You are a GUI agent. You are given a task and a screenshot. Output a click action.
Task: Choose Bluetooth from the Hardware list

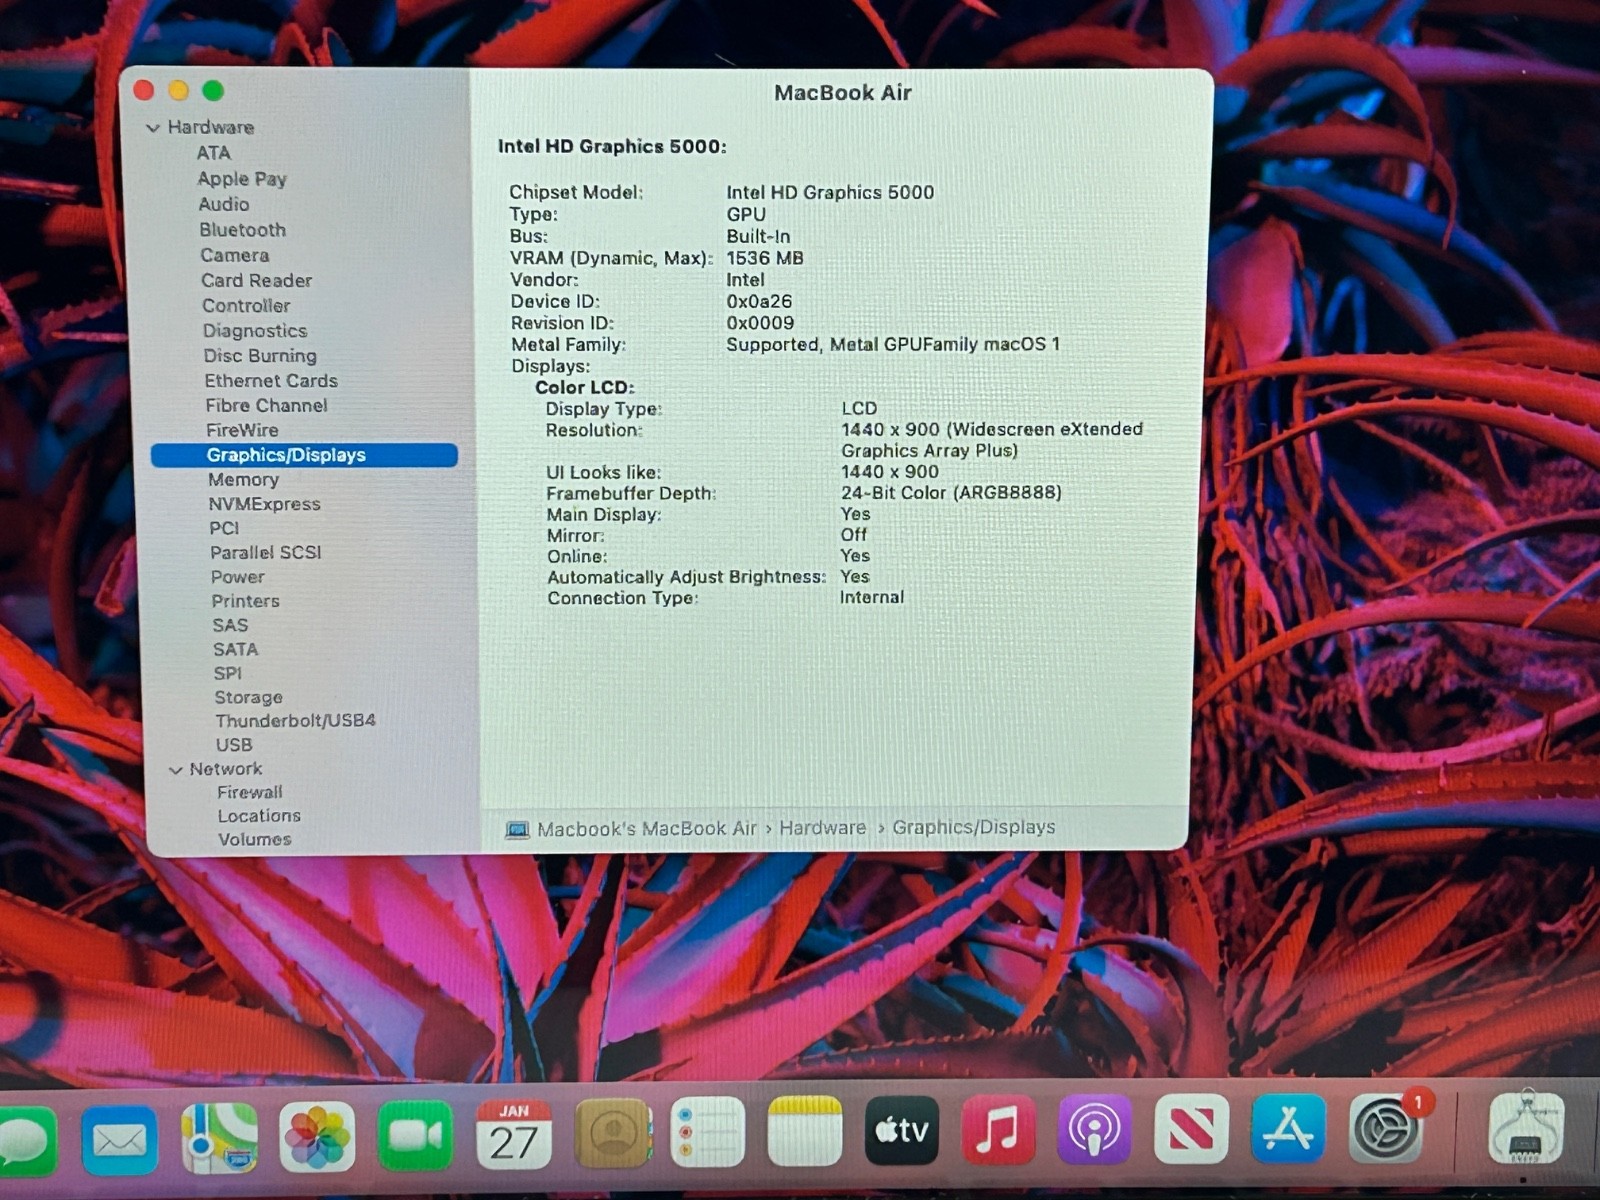coord(242,230)
